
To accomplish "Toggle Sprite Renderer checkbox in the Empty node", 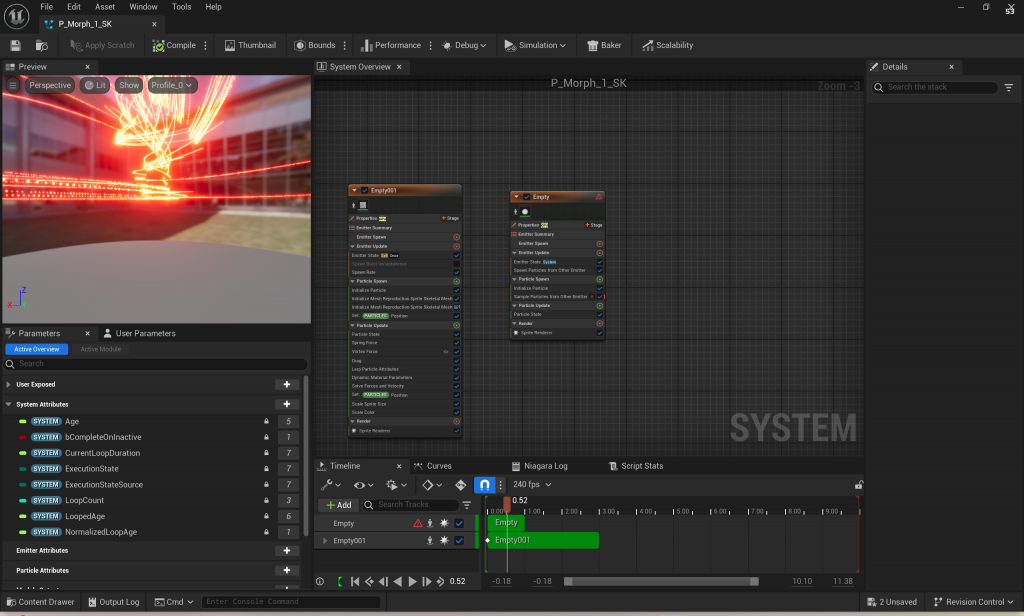I will [x=600, y=333].
